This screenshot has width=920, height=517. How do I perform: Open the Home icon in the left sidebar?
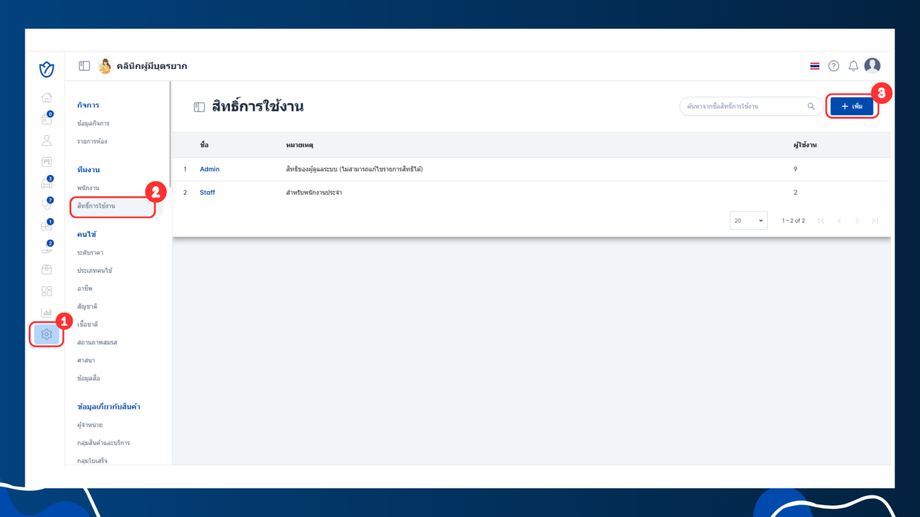click(x=46, y=97)
